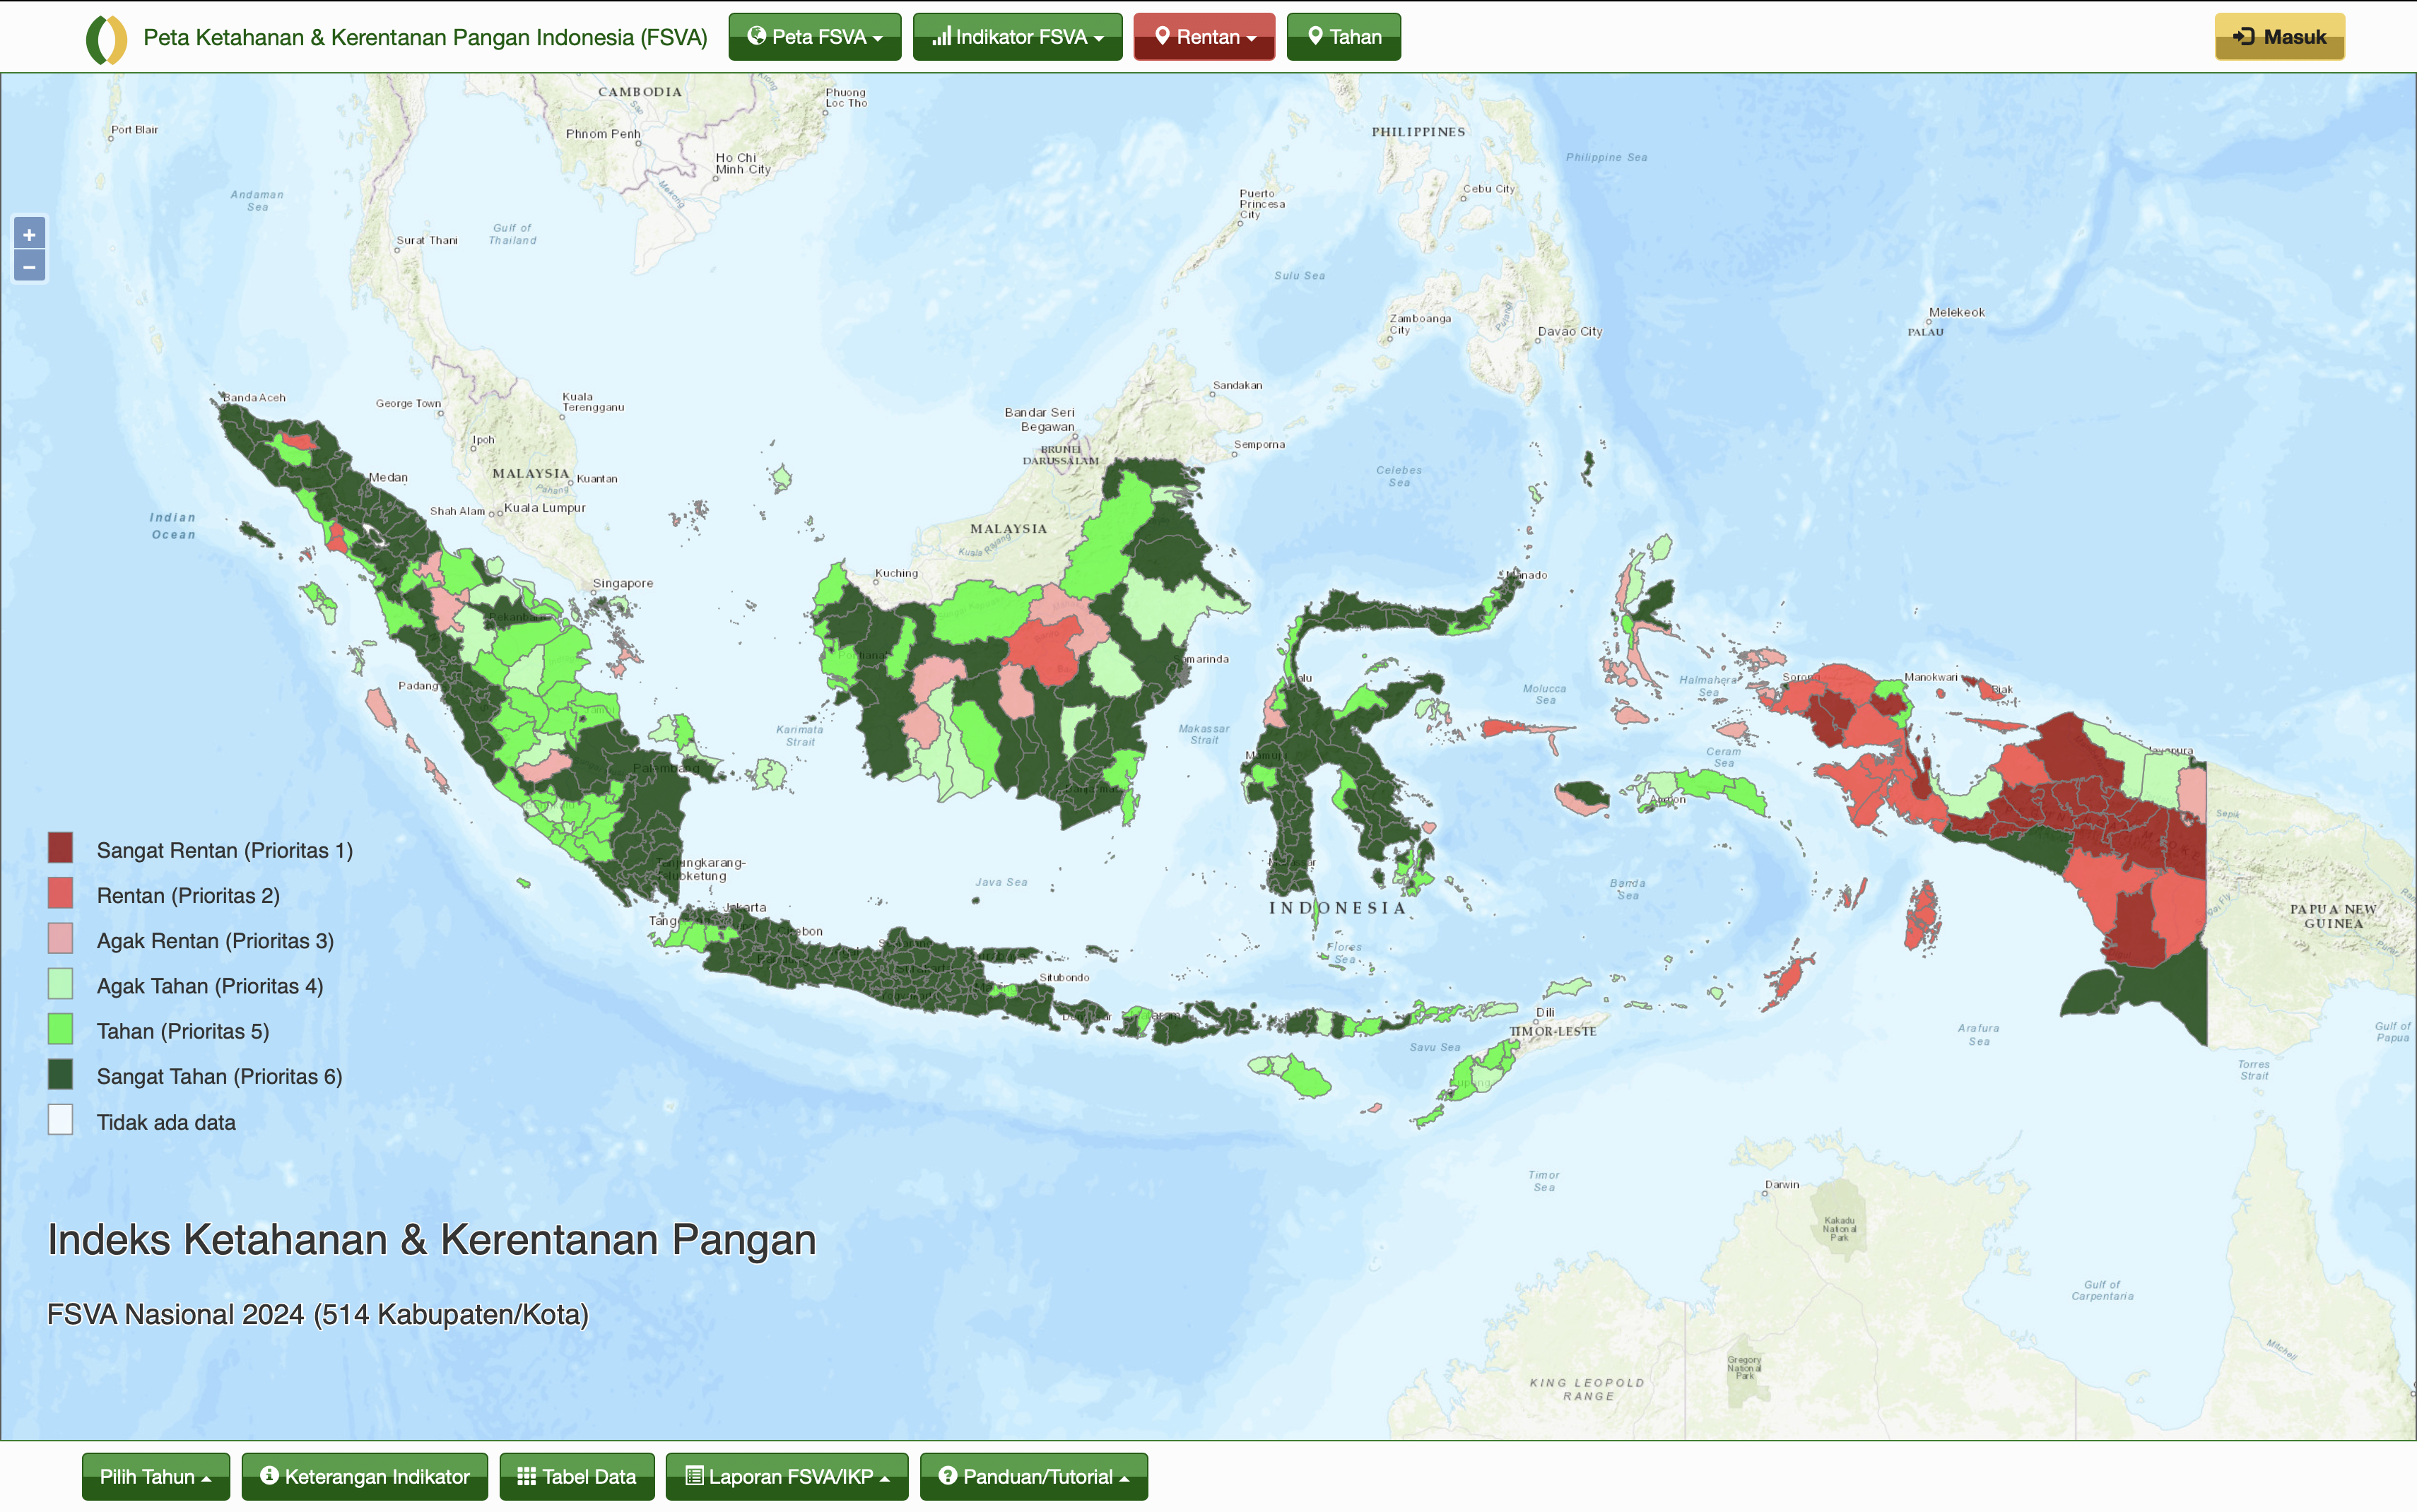Viewport: 2417px width, 1512px height.
Task: Click the bar chart icon on Indikator FSVA
Action: 941,37
